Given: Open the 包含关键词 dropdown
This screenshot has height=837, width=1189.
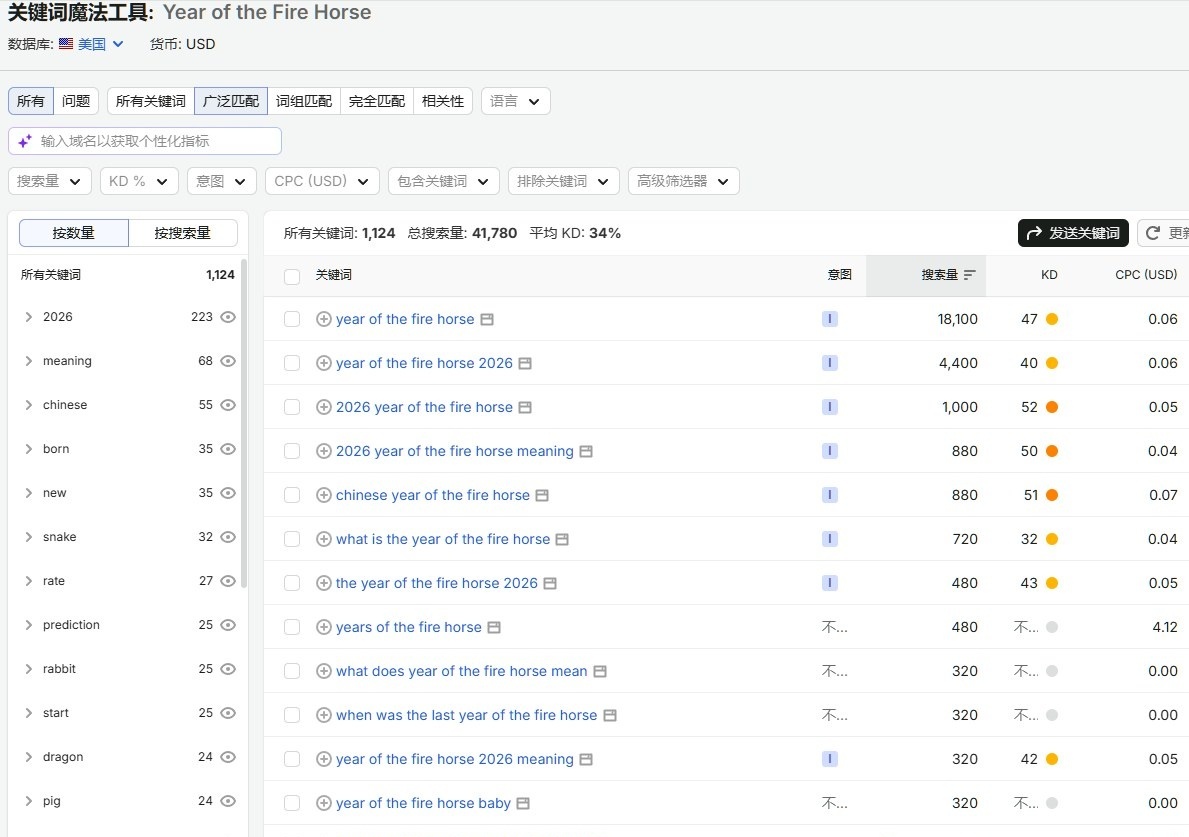Looking at the screenshot, I should [444, 181].
